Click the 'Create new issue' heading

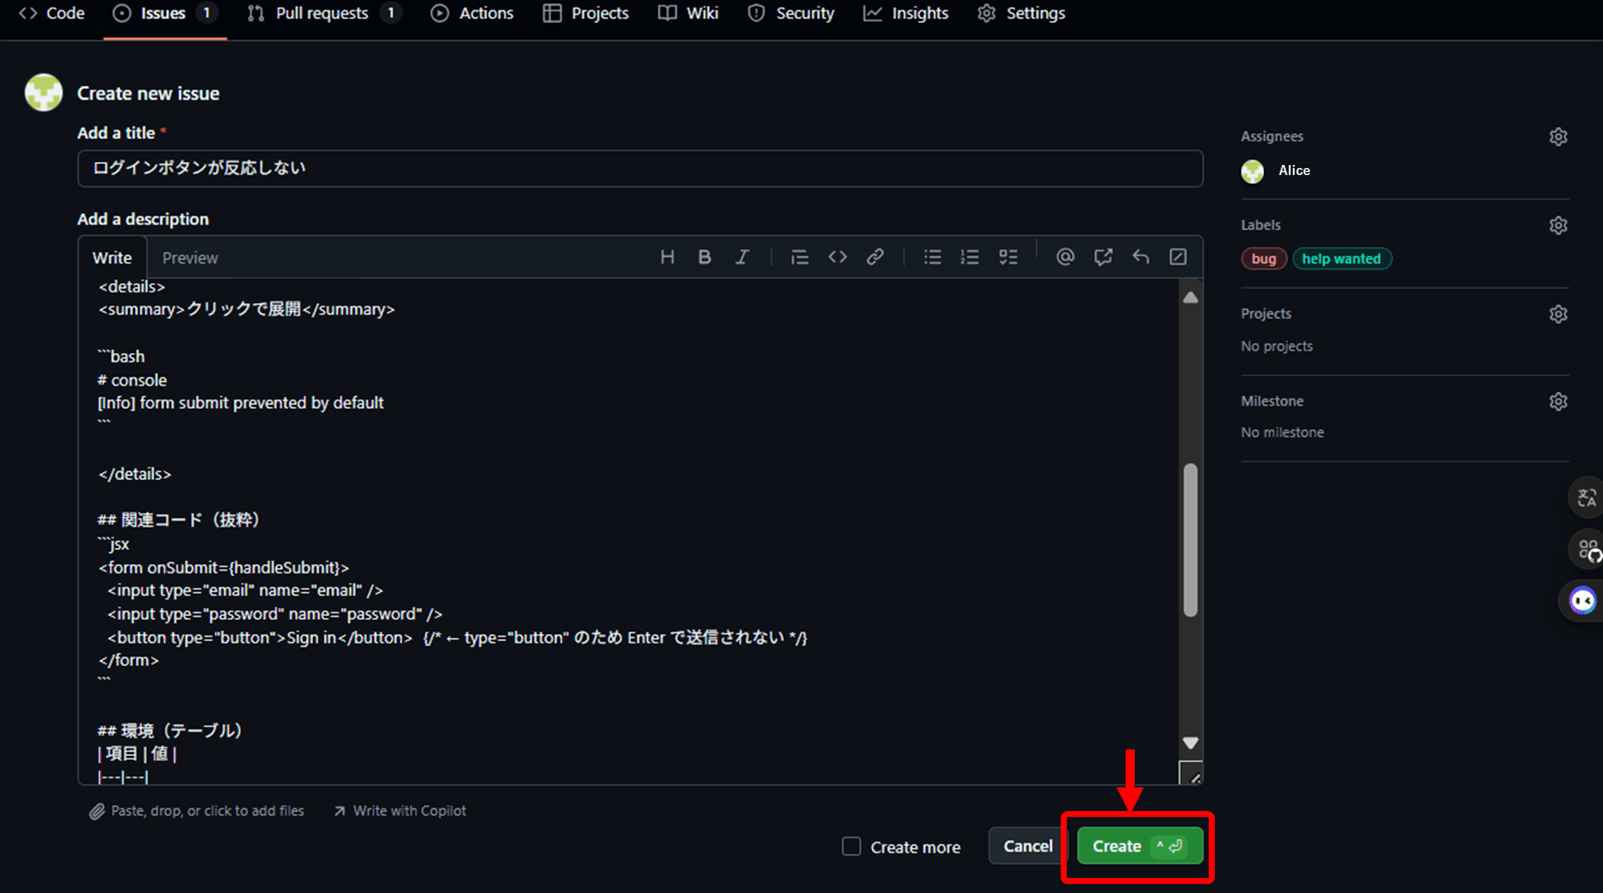148,93
